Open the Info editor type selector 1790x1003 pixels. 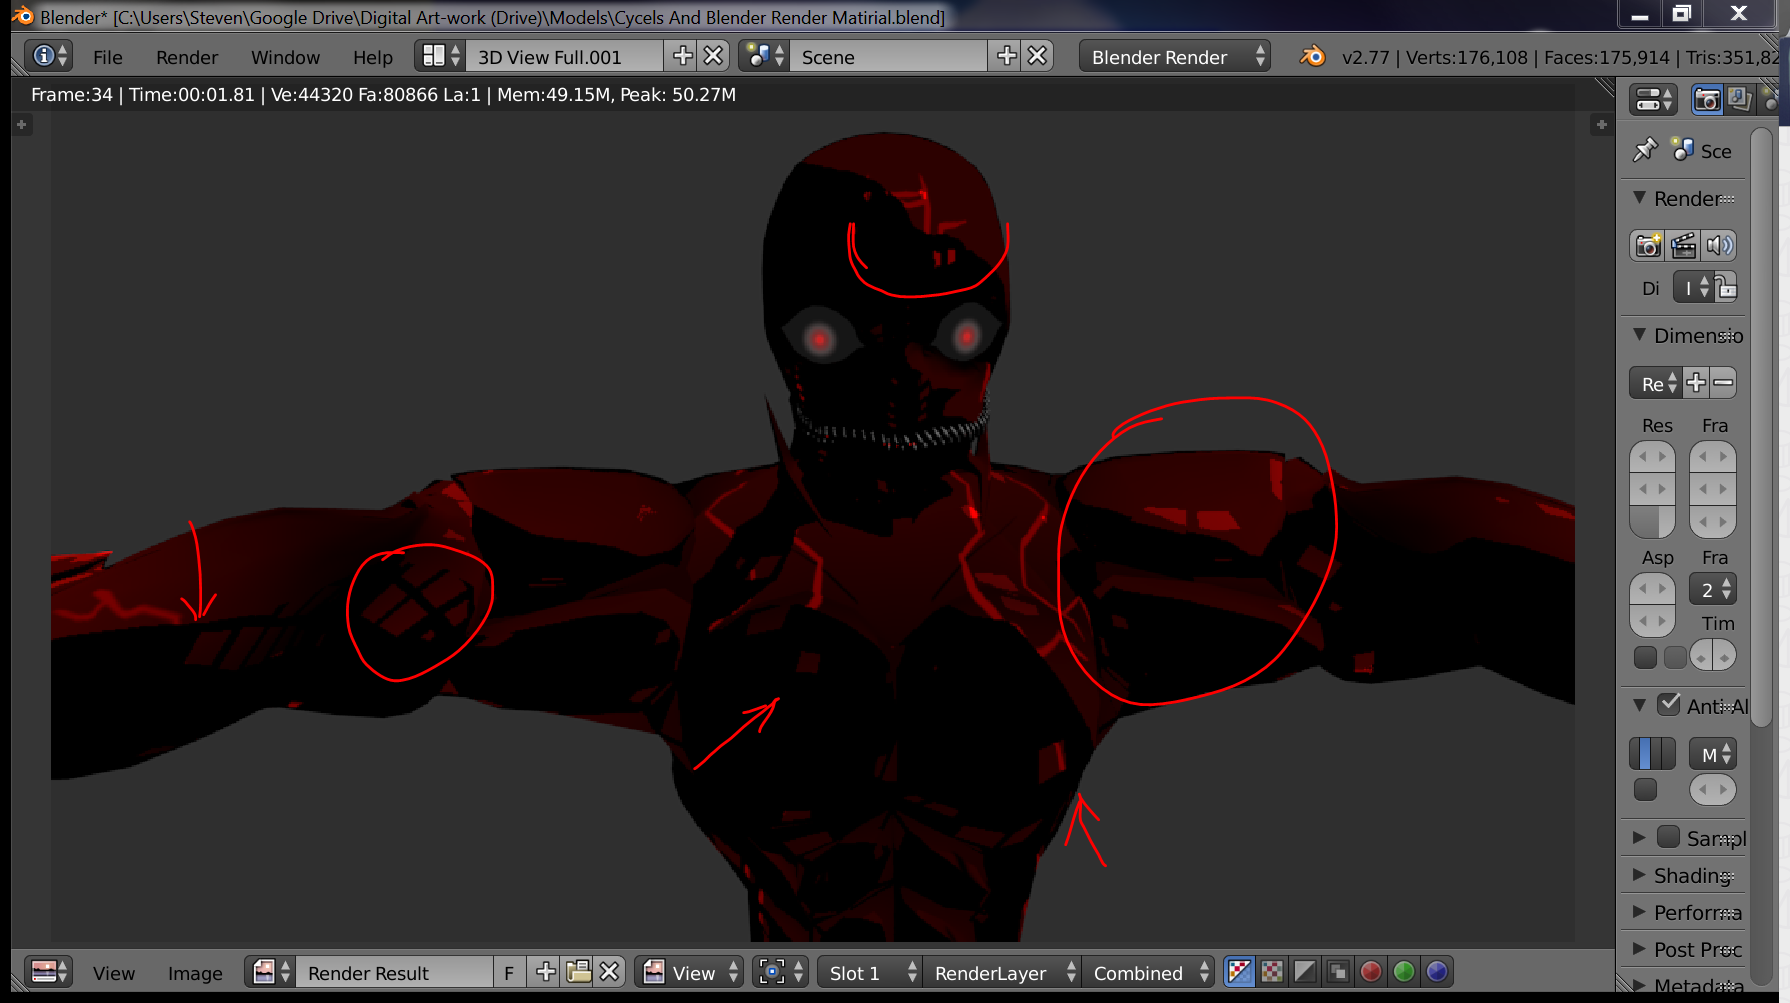point(48,56)
